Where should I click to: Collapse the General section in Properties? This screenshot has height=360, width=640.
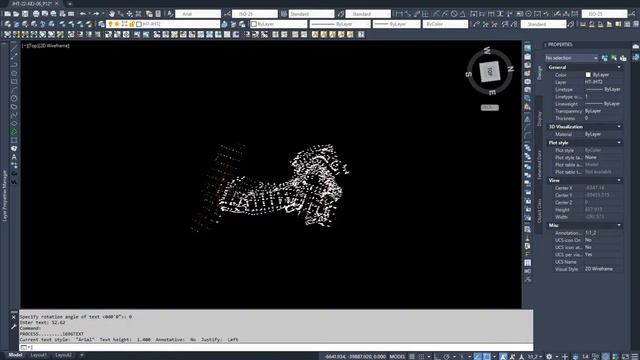tap(619, 67)
